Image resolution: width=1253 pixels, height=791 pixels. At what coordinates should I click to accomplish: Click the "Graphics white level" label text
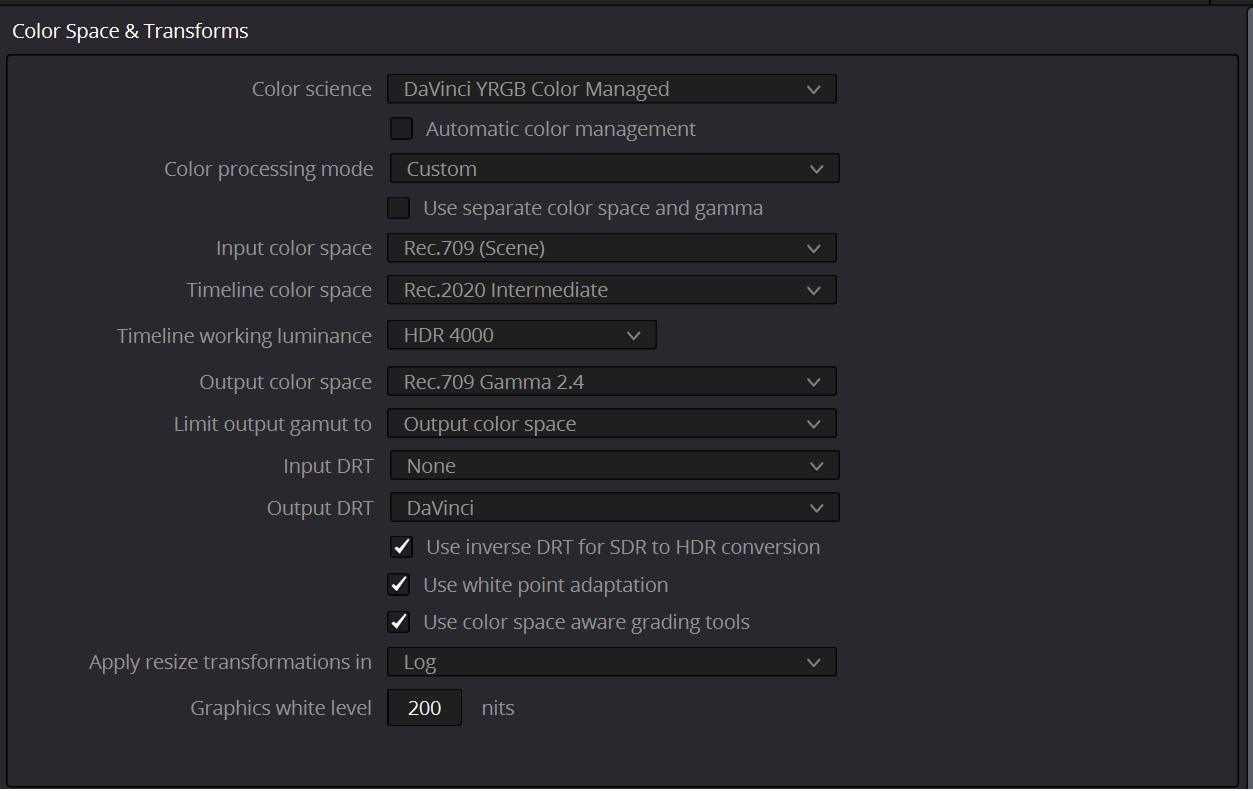[281, 708]
